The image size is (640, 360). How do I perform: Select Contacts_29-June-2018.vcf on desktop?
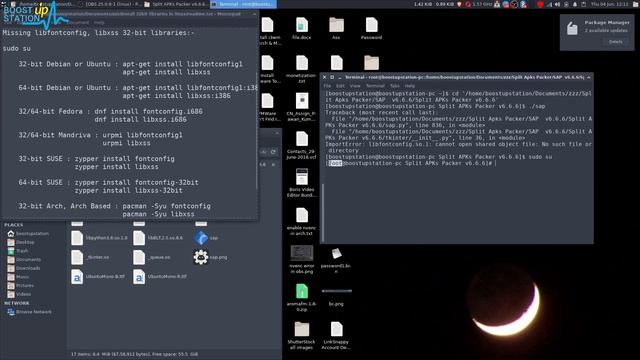[x=302, y=145]
